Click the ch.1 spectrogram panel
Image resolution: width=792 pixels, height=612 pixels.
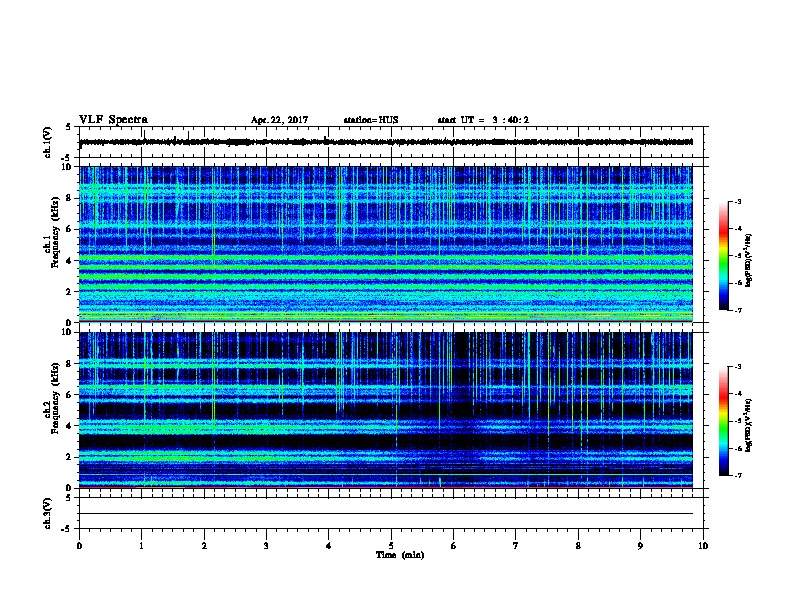tap(386, 244)
